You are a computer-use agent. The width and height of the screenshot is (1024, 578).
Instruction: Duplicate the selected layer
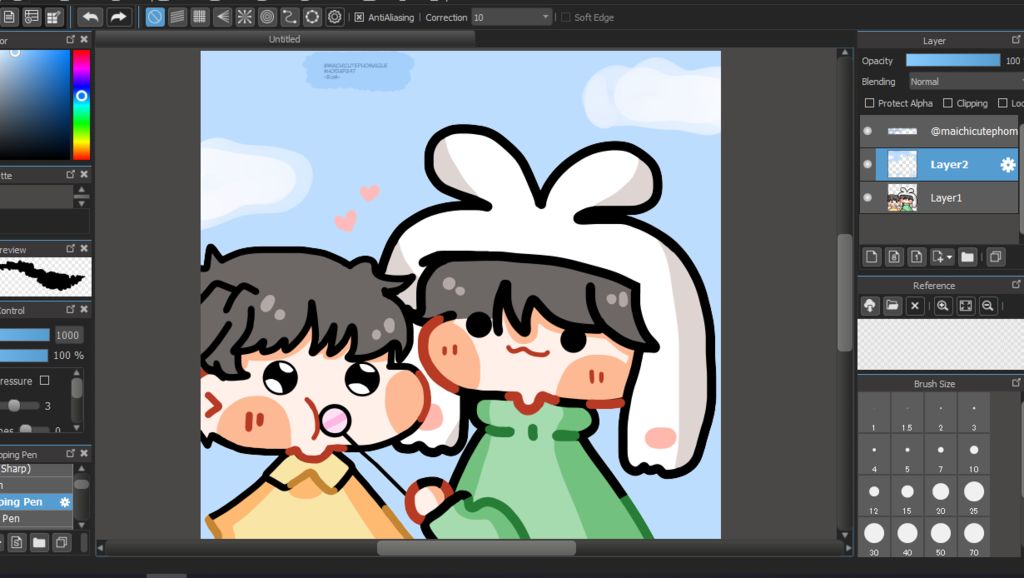tap(995, 257)
